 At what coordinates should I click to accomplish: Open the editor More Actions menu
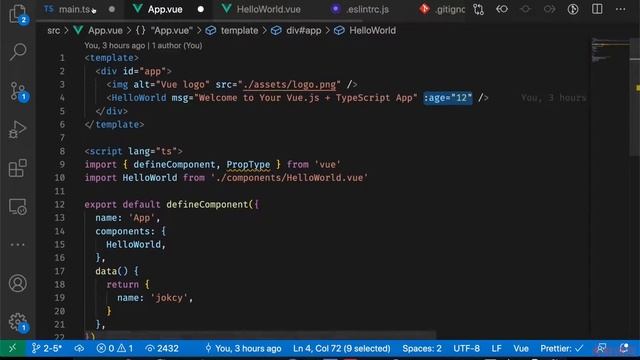pyautogui.click(x=620, y=9)
